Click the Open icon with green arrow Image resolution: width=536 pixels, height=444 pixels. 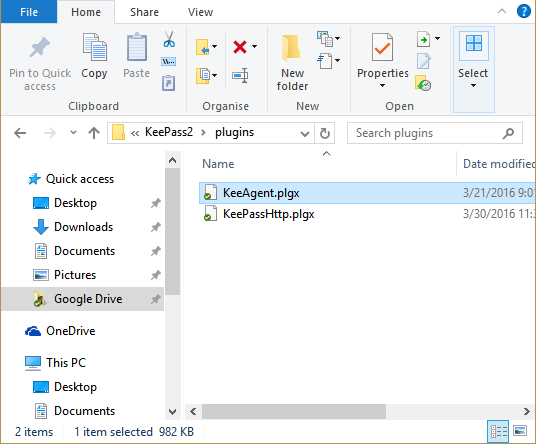424,39
